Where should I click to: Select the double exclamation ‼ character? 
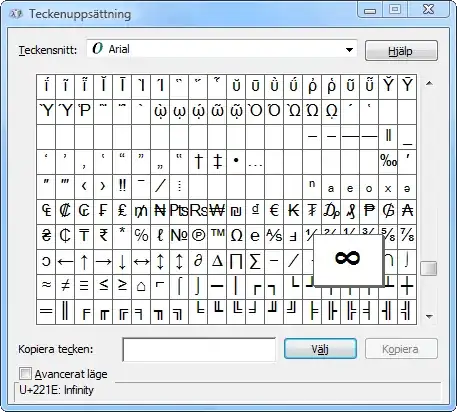[122, 187]
